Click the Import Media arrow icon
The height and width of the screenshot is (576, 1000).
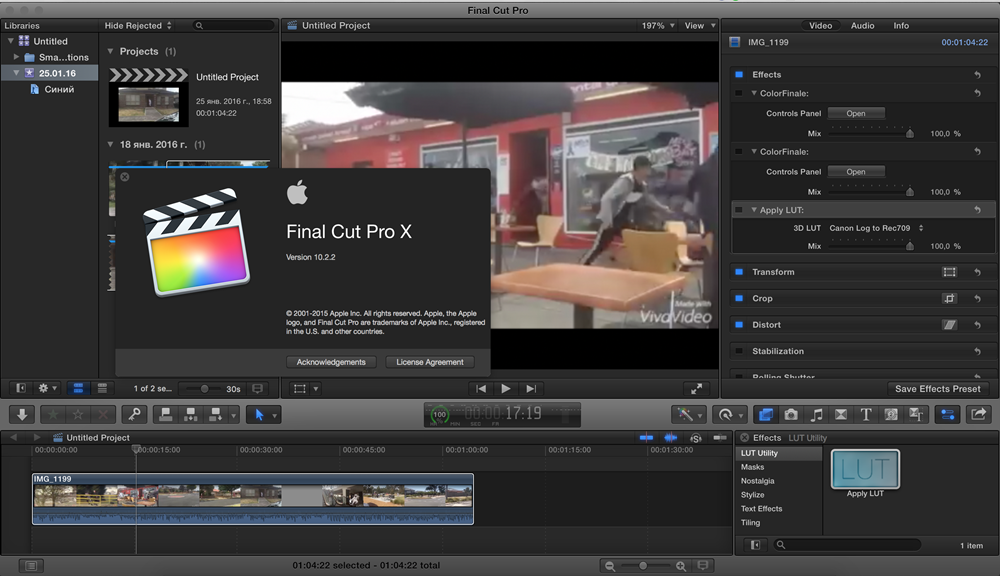coord(24,414)
